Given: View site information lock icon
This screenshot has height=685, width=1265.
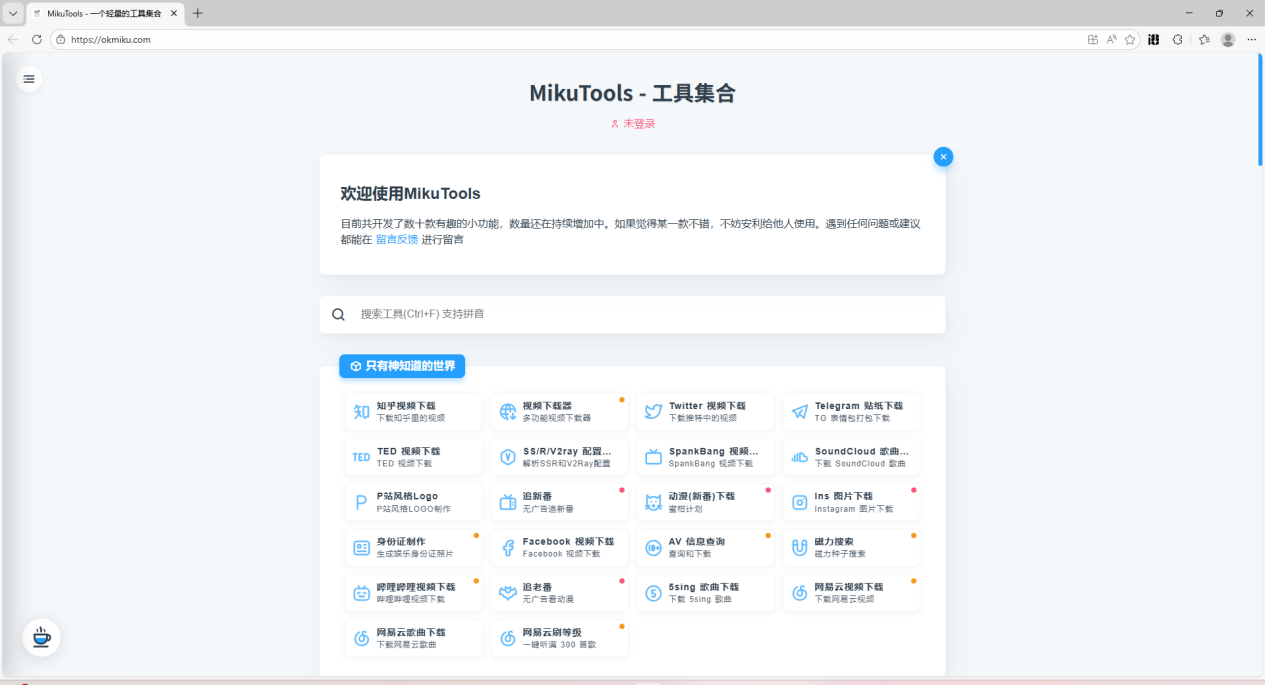Looking at the screenshot, I should (x=60, y=40).
